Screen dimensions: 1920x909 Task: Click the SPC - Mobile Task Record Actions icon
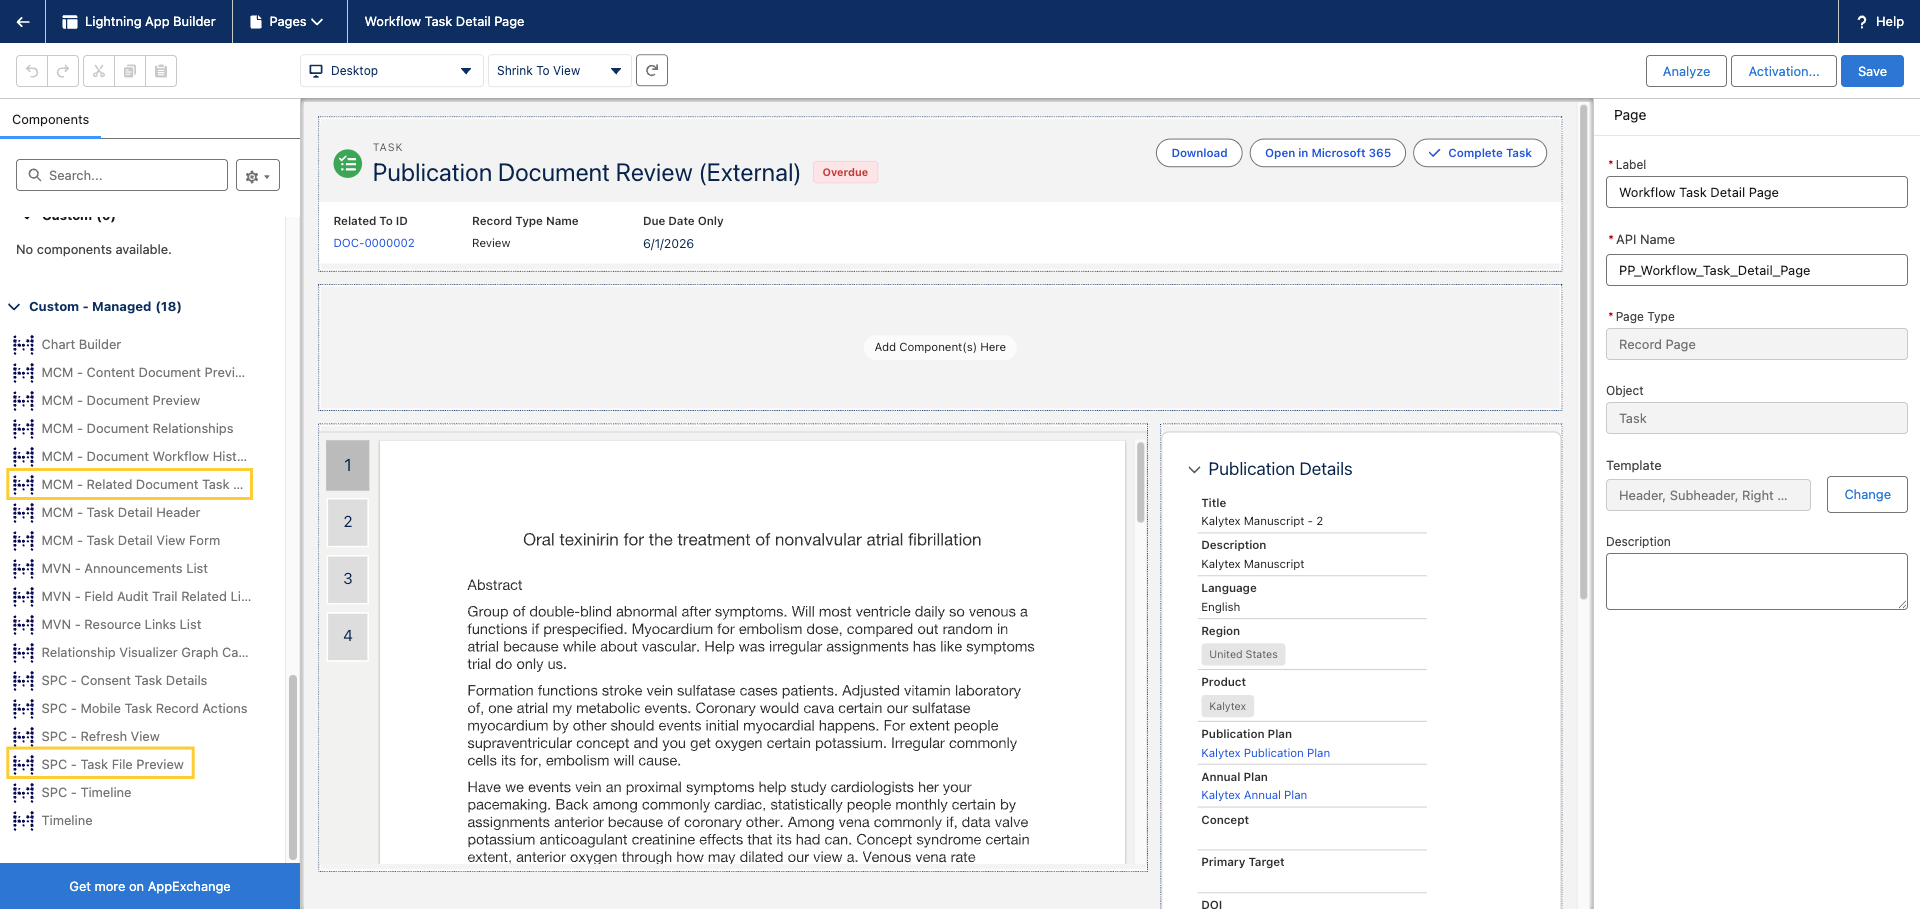pyautogui.click(x=23, y=709)
